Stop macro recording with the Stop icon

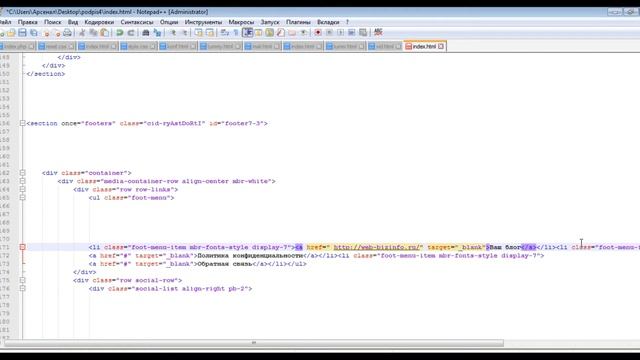point(329,33)
